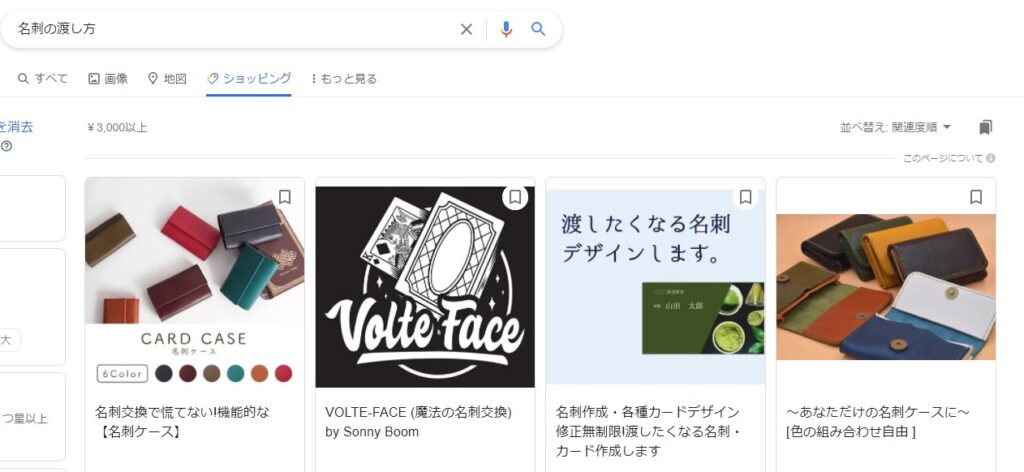Click into the 名刺の渡し方 search field
This screenshot has height=472, width=1024.
tap(230, 29)
